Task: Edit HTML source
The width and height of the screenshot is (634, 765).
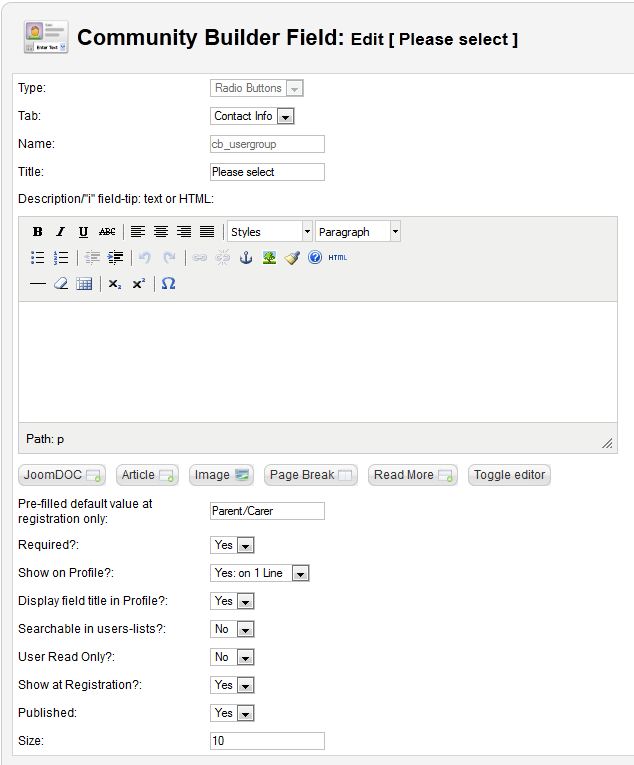Action: click(x=338, y=258)
